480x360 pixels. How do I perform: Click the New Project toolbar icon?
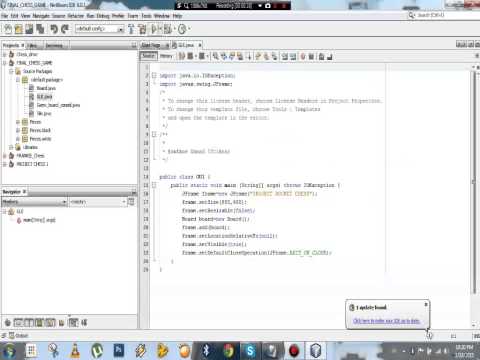pos(19,29)
